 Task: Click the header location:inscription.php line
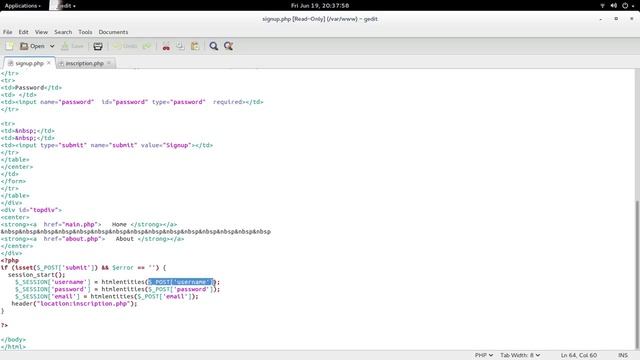[x=74, y=304]
